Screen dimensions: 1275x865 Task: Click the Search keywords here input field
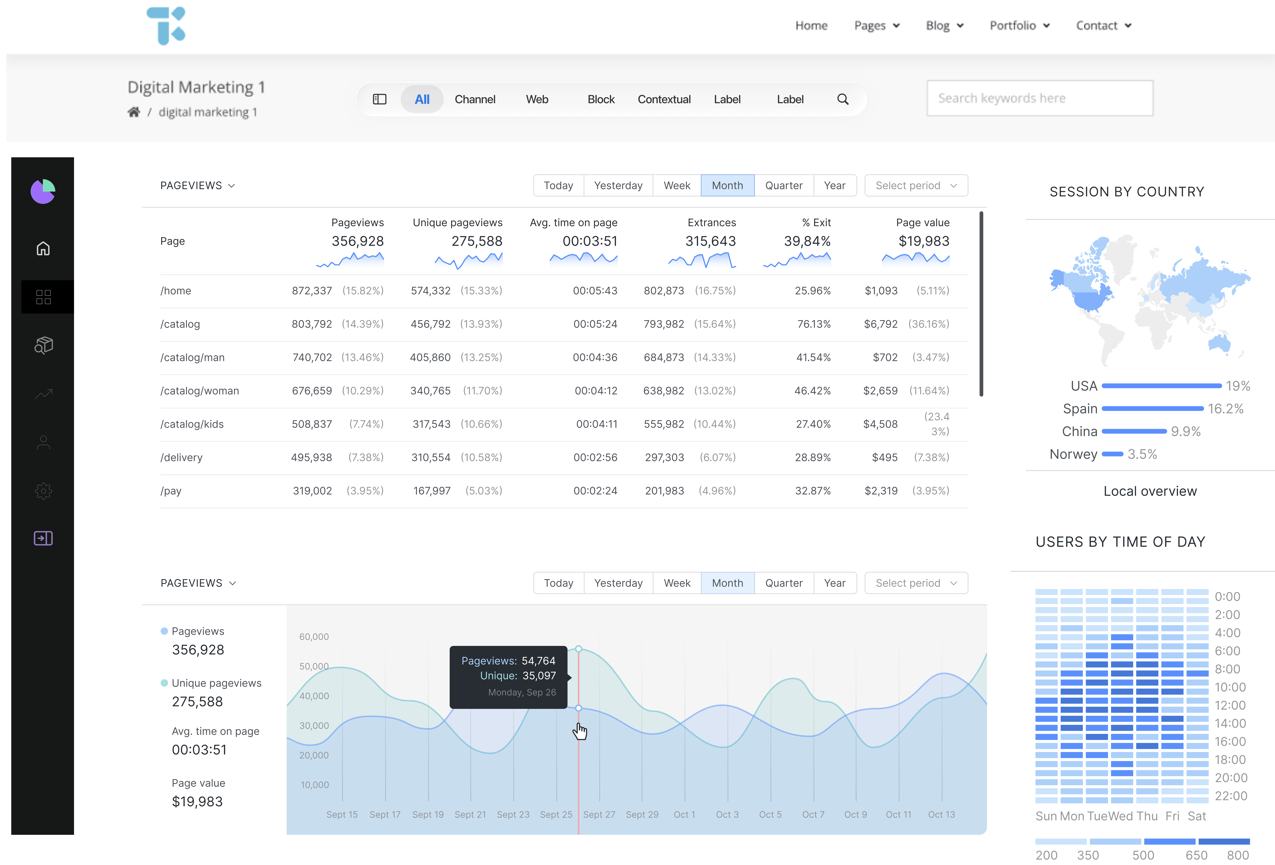pos(1039,98)
